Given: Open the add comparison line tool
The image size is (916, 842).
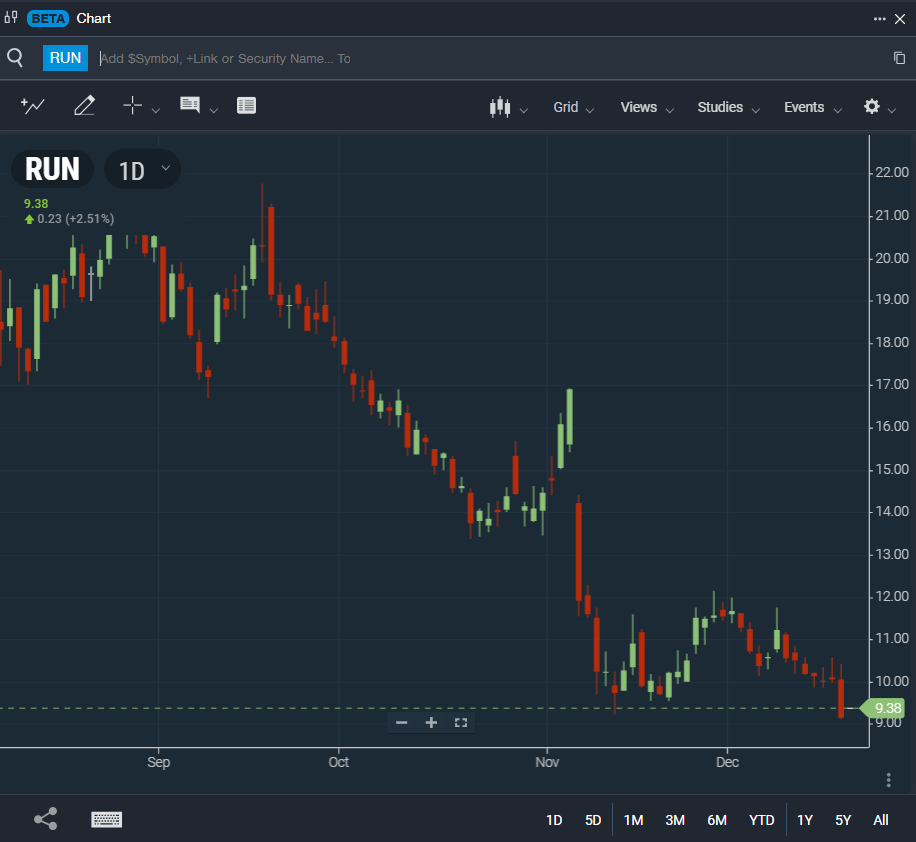Looking at the screenshot, I should pyautogui.click(x=33, y=106).
